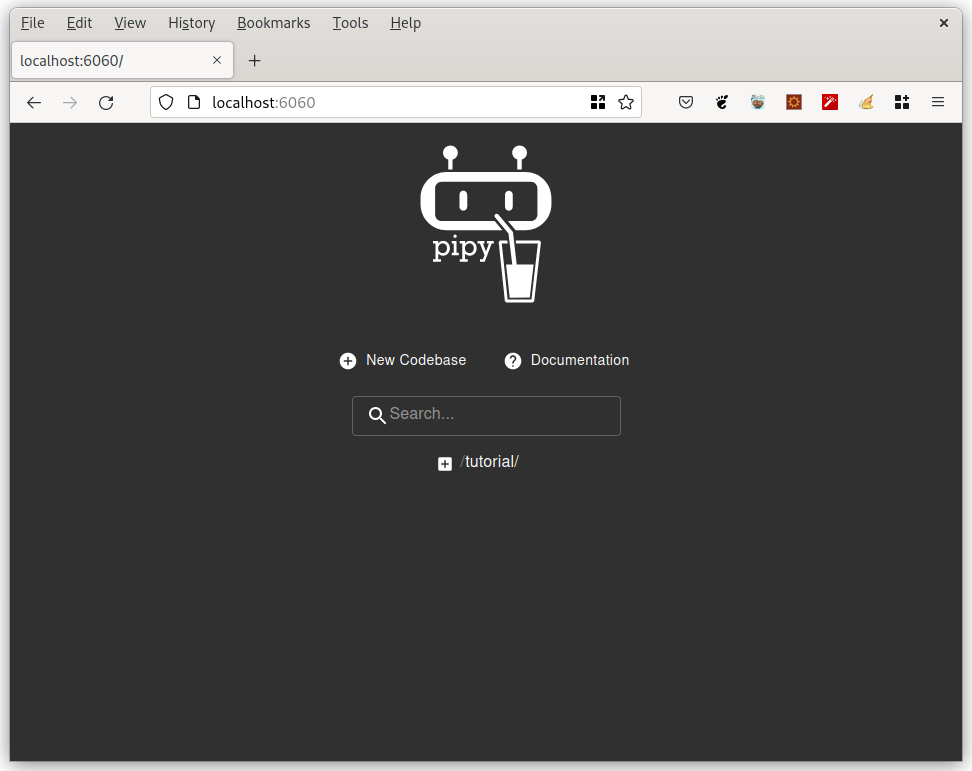Click the plus icon beside New Codebase
972x771 pixels.
point(347,360)
